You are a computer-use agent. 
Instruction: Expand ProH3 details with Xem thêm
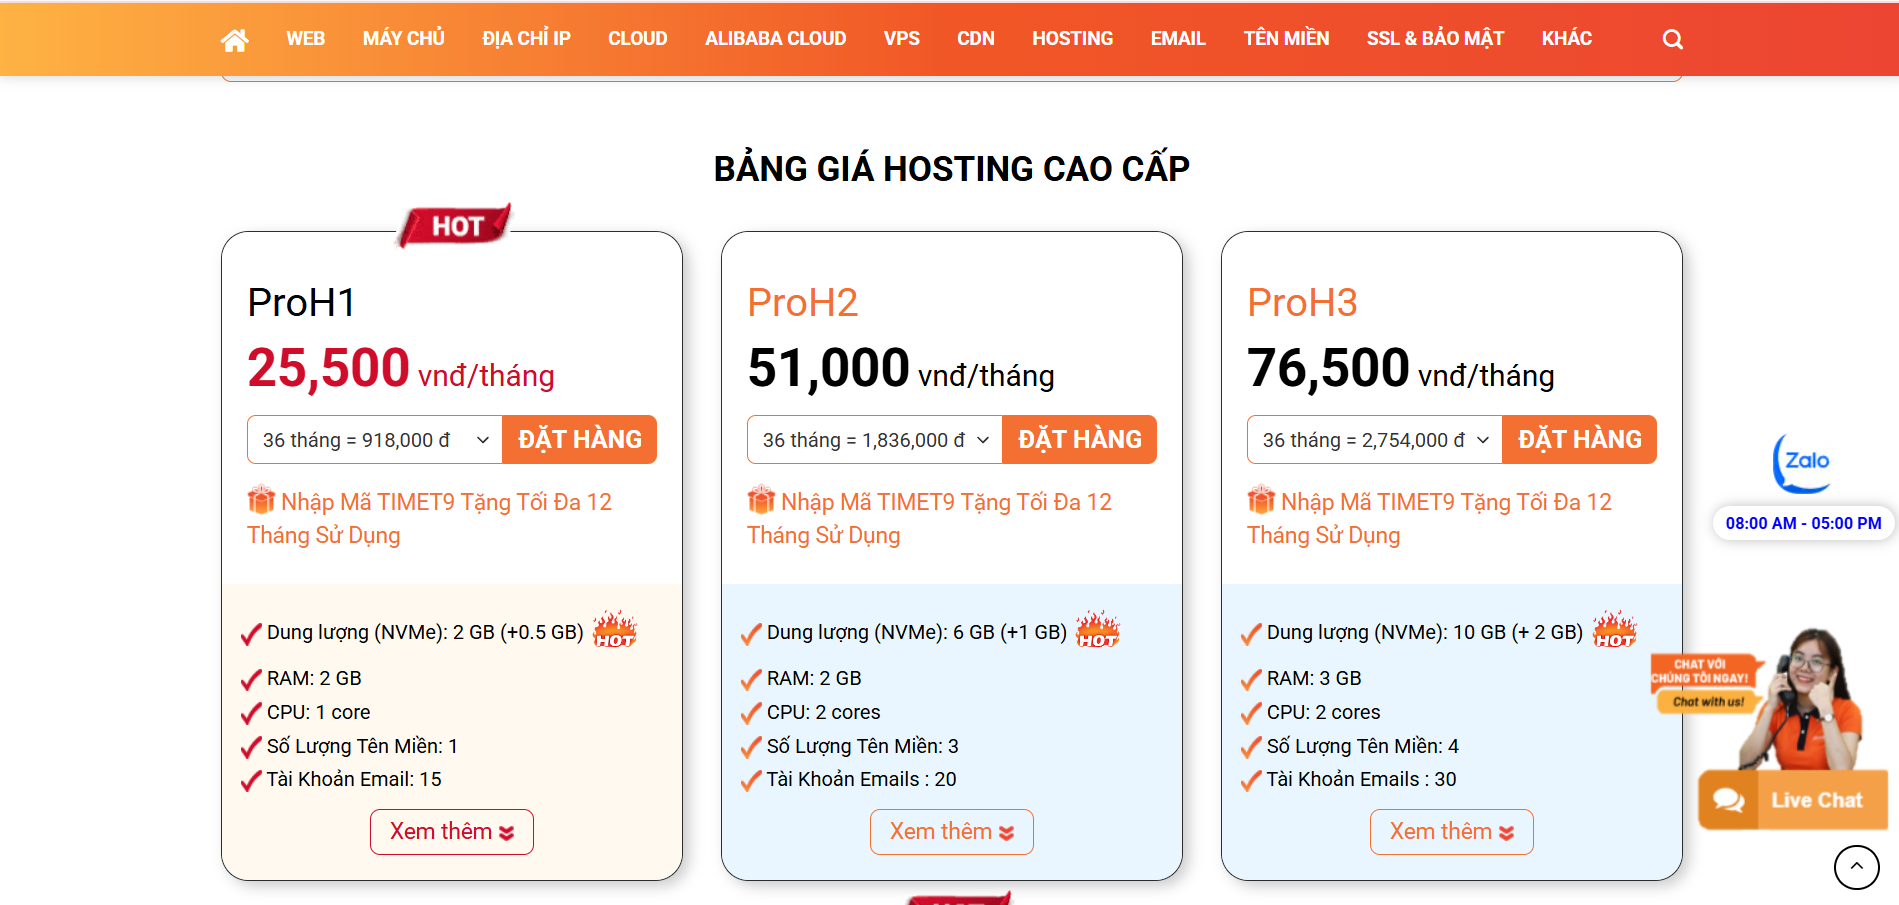point(1452,832)
